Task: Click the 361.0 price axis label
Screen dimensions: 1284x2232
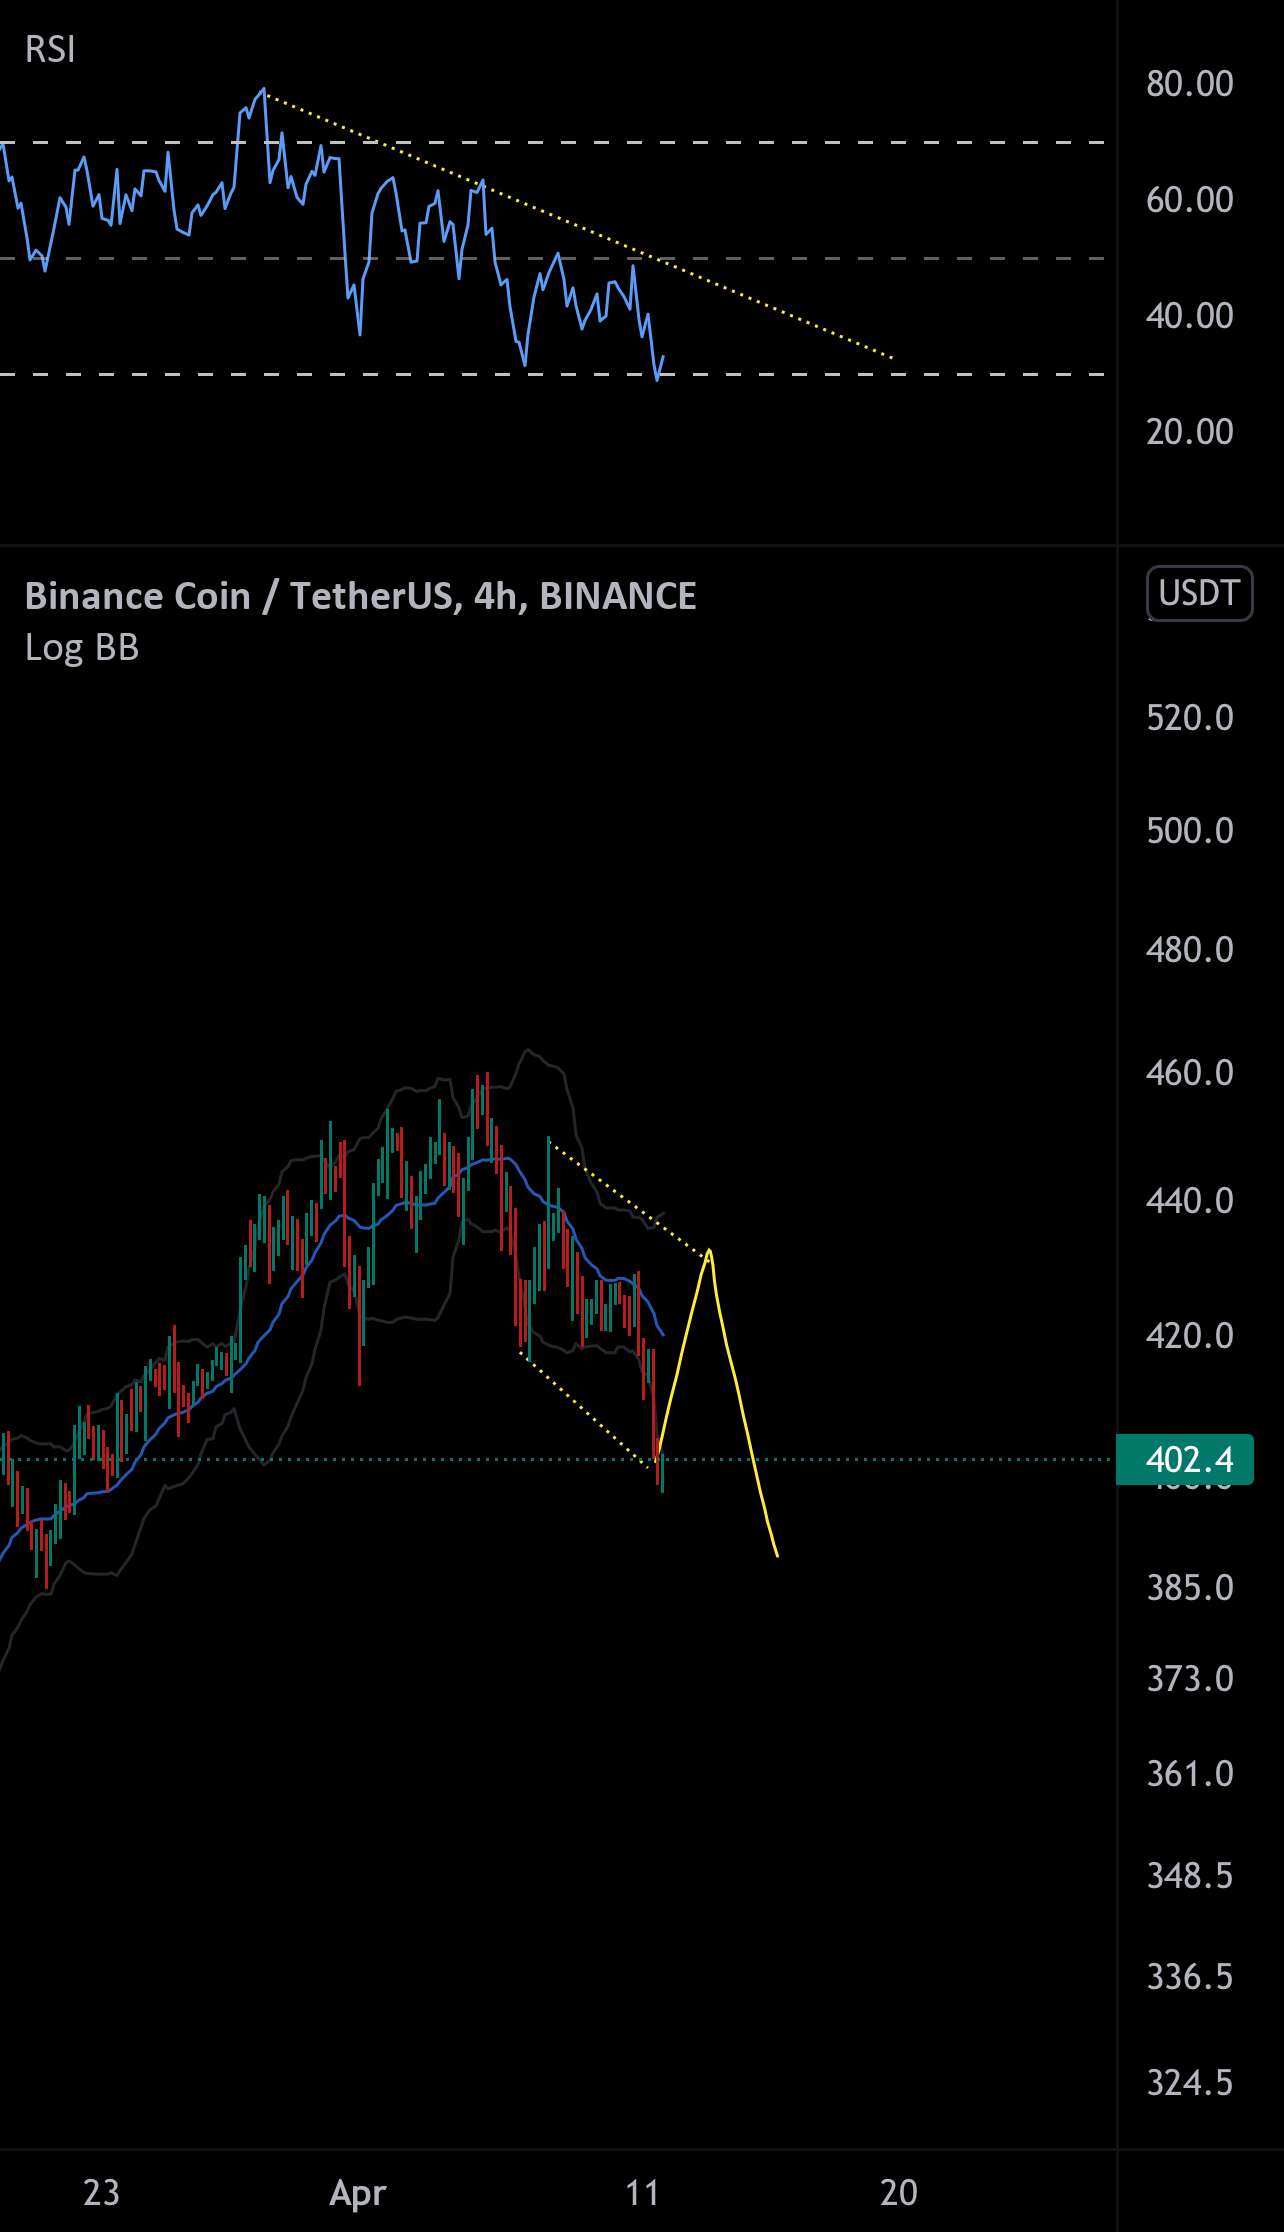Action: click(1190, 1775)
